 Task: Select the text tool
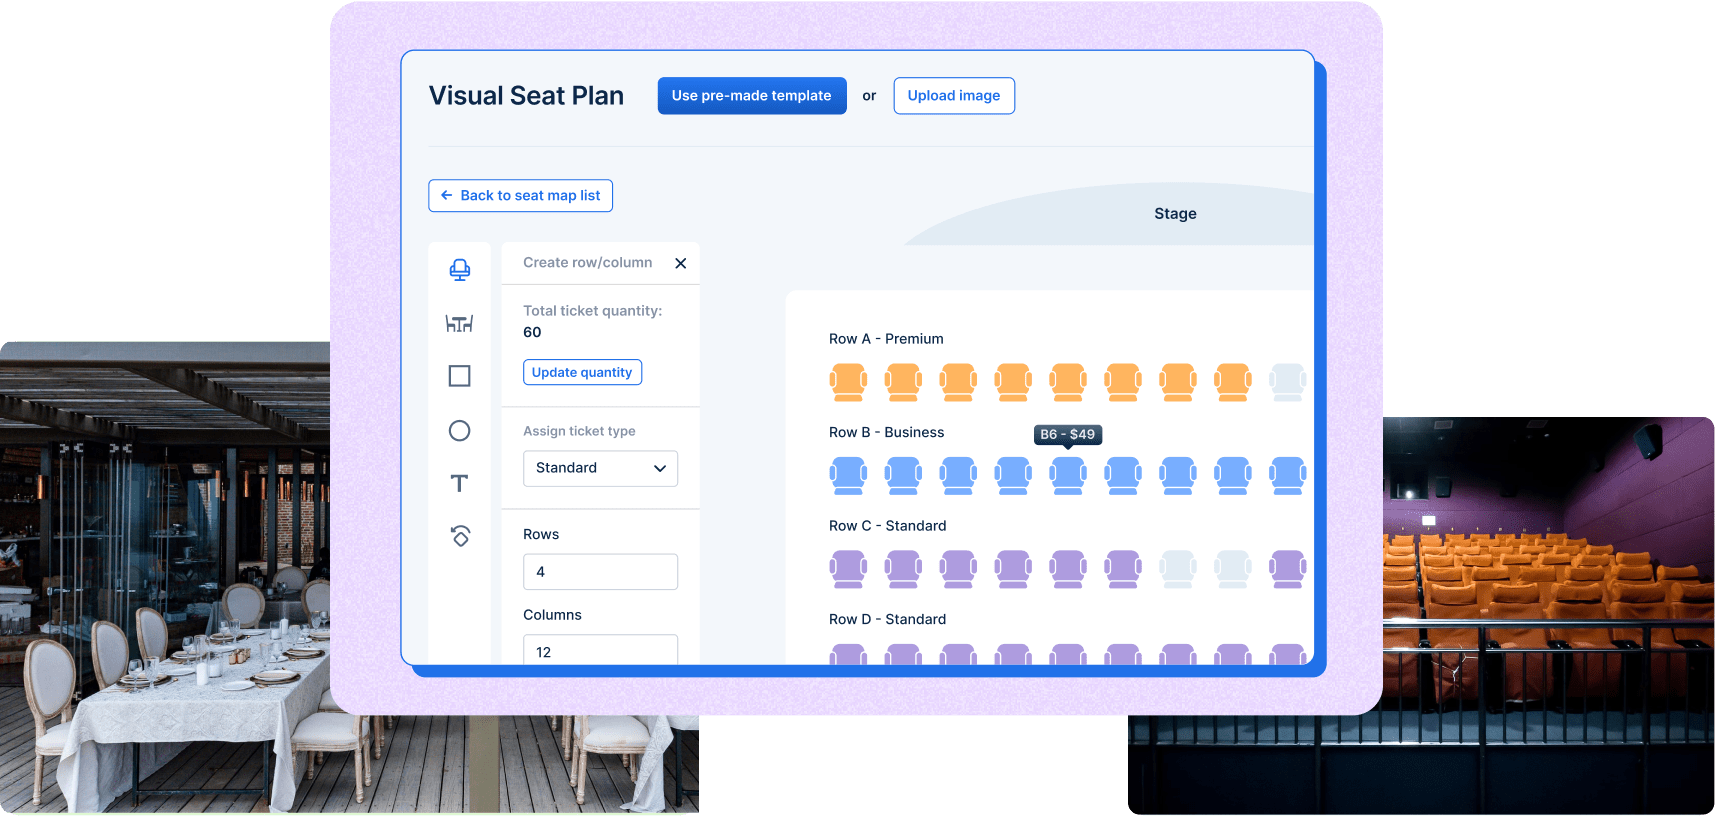[459, 484]
